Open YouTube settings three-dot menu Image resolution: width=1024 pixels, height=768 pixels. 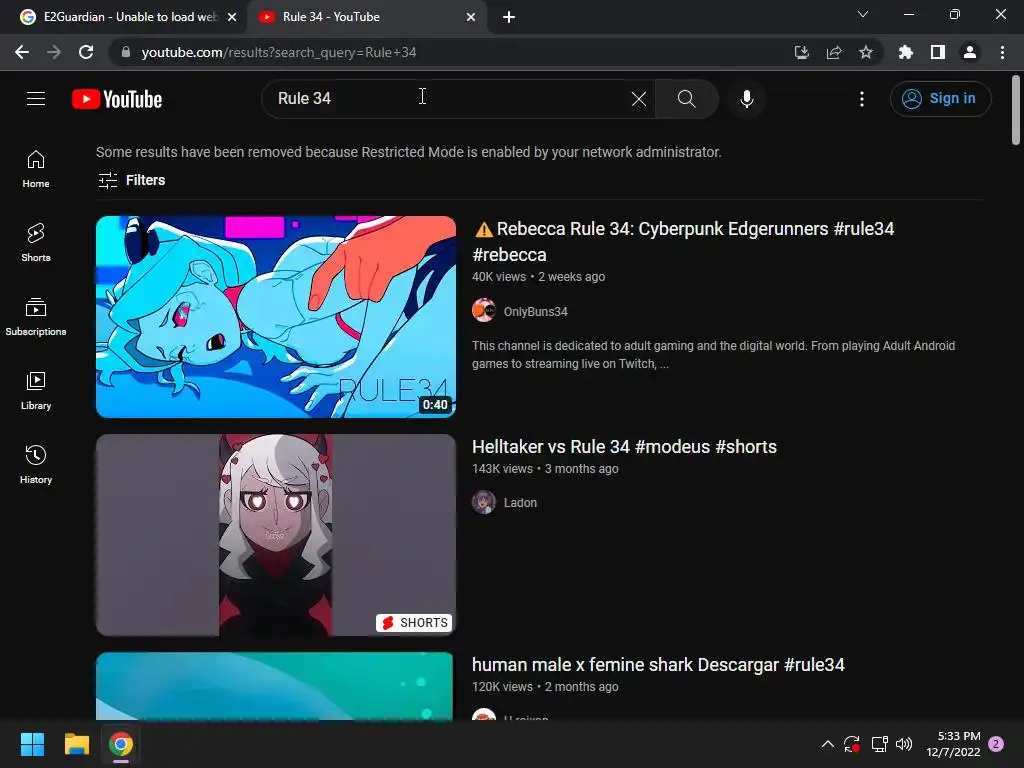point(862,99)
